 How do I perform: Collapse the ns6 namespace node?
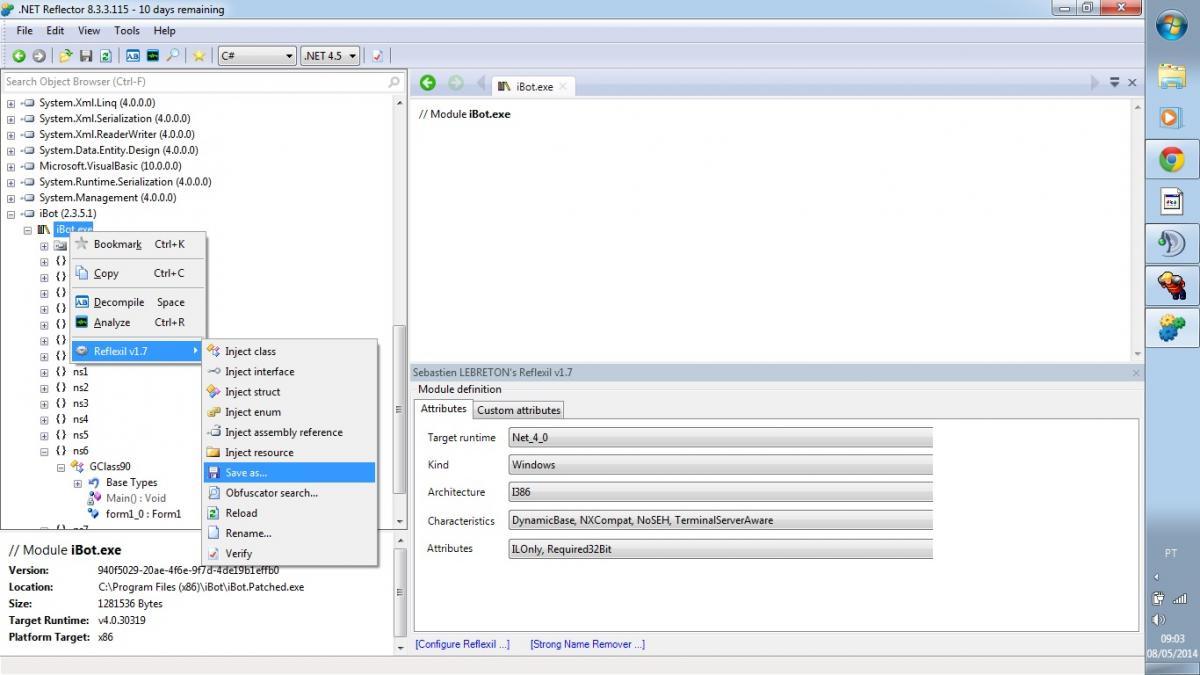point(44,451)
